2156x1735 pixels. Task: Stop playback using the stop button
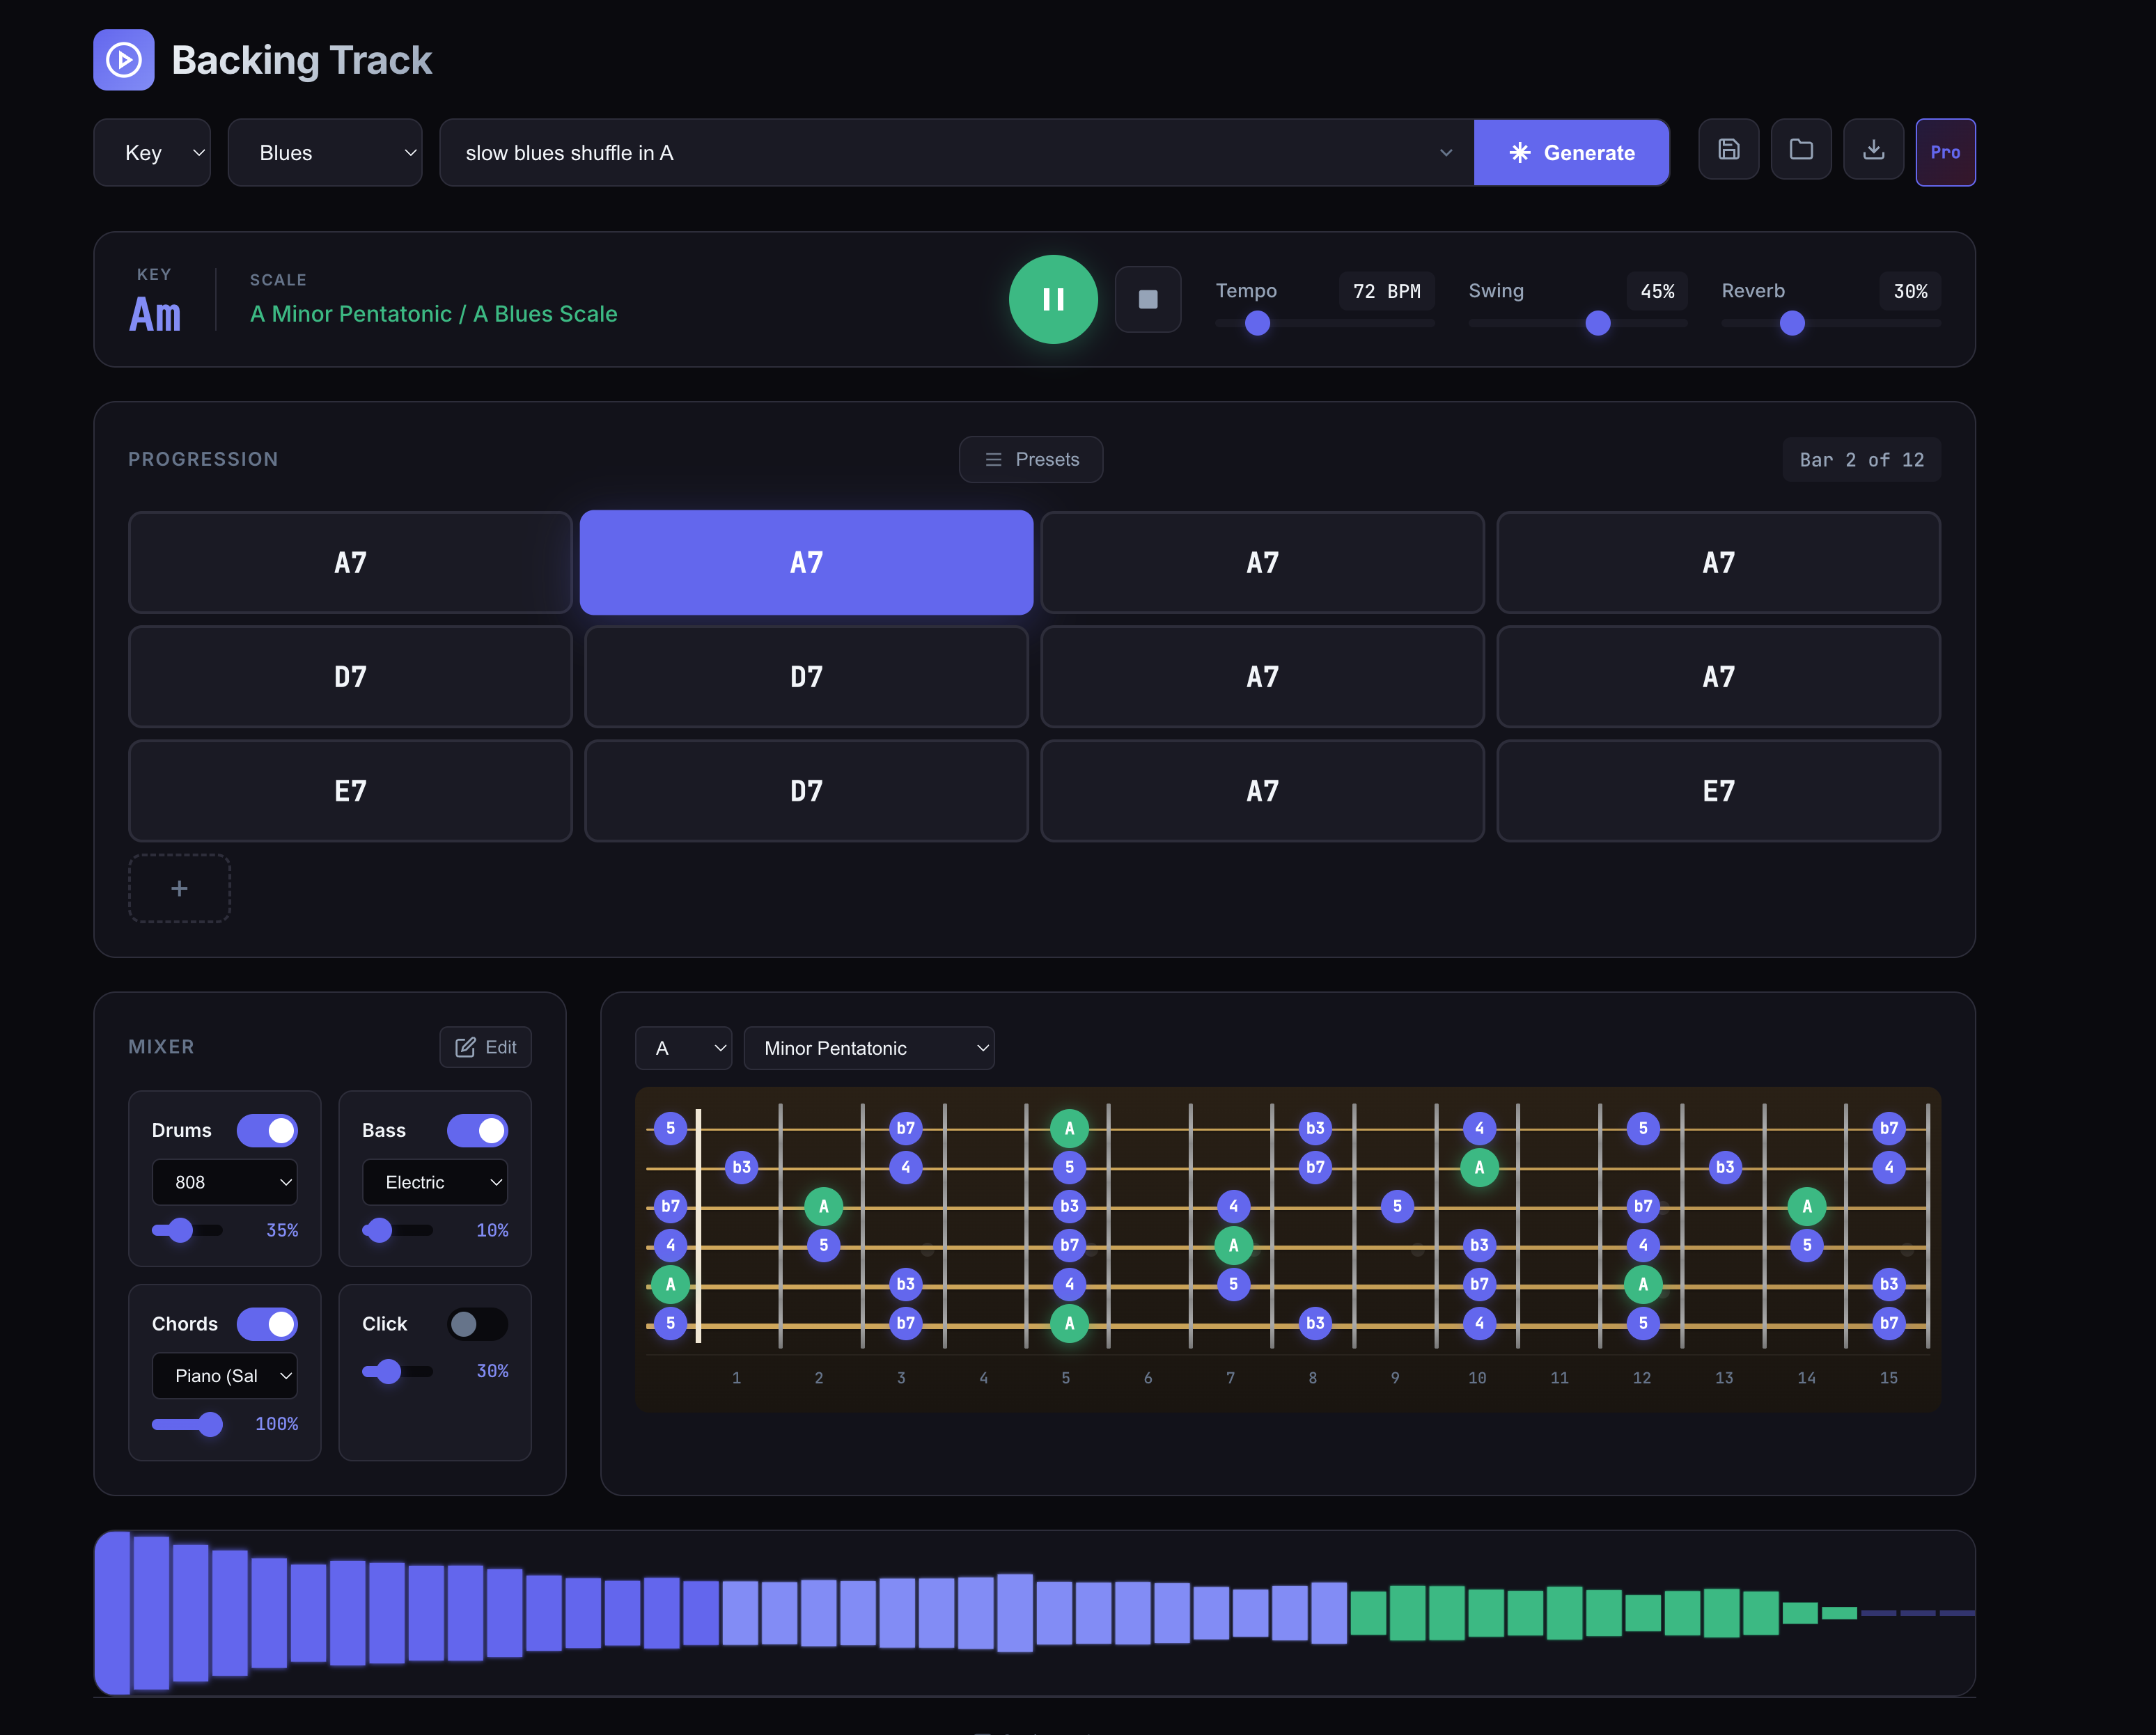(x=1148, y=299)
